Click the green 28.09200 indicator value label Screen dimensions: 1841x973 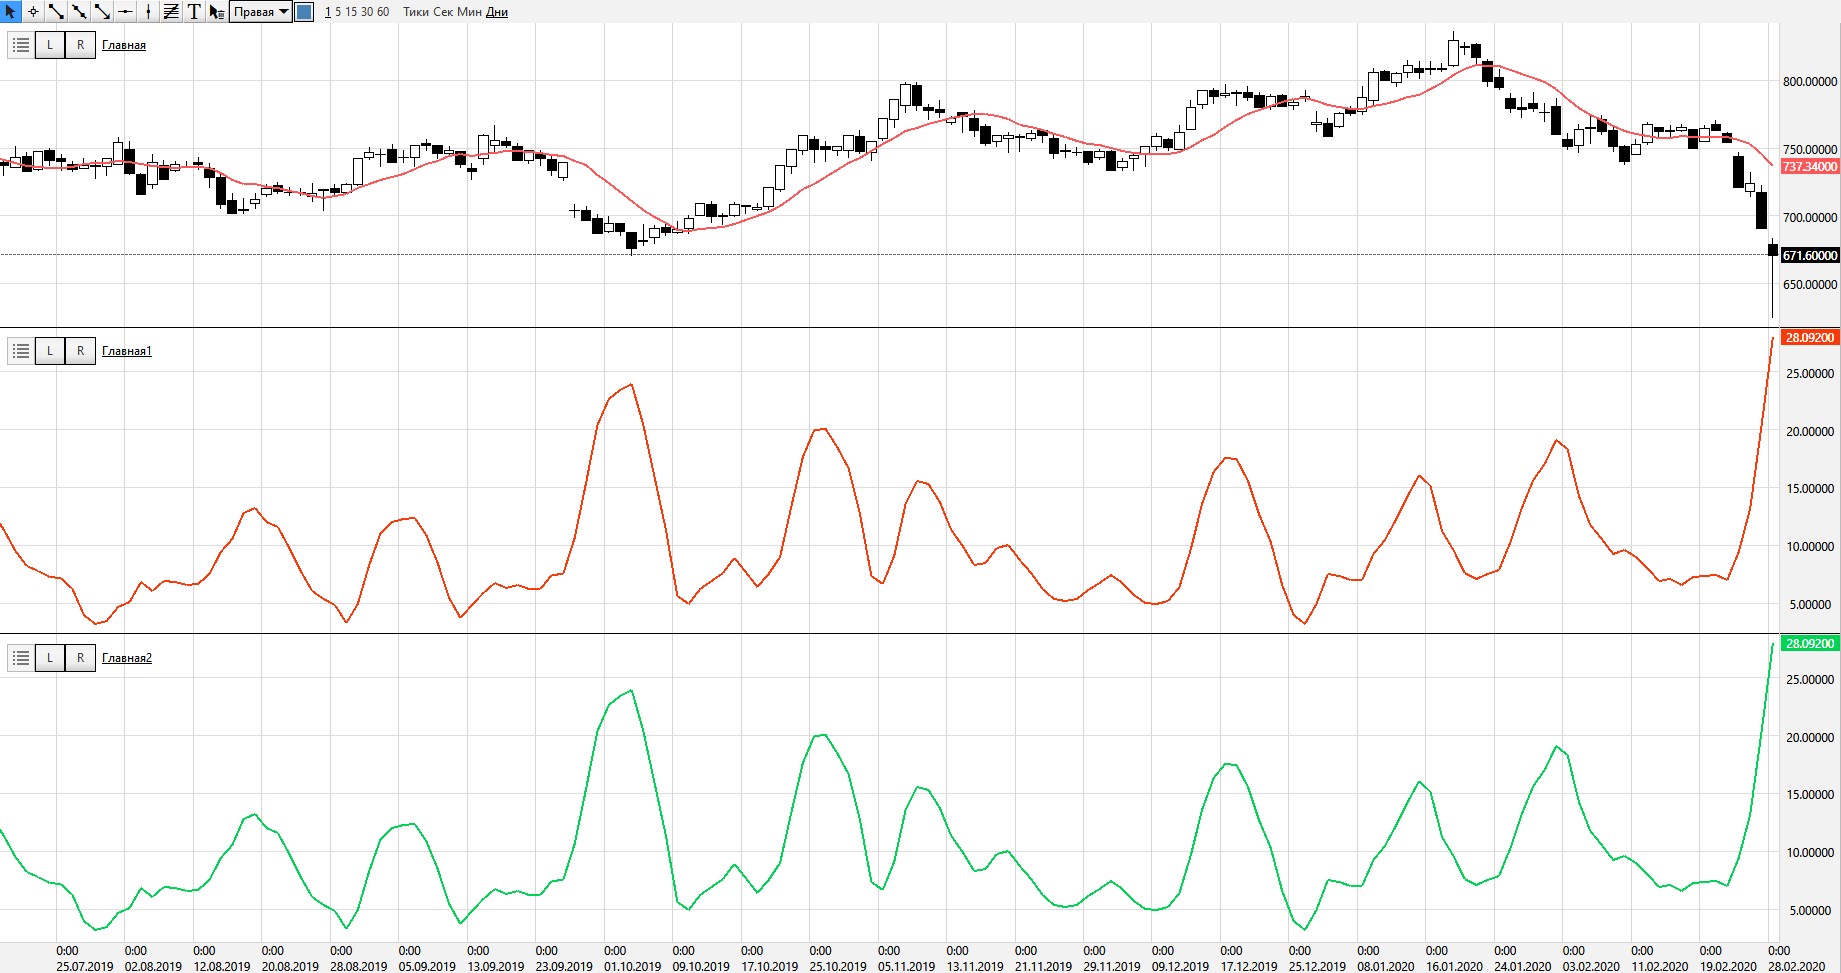pos(1810,644)
